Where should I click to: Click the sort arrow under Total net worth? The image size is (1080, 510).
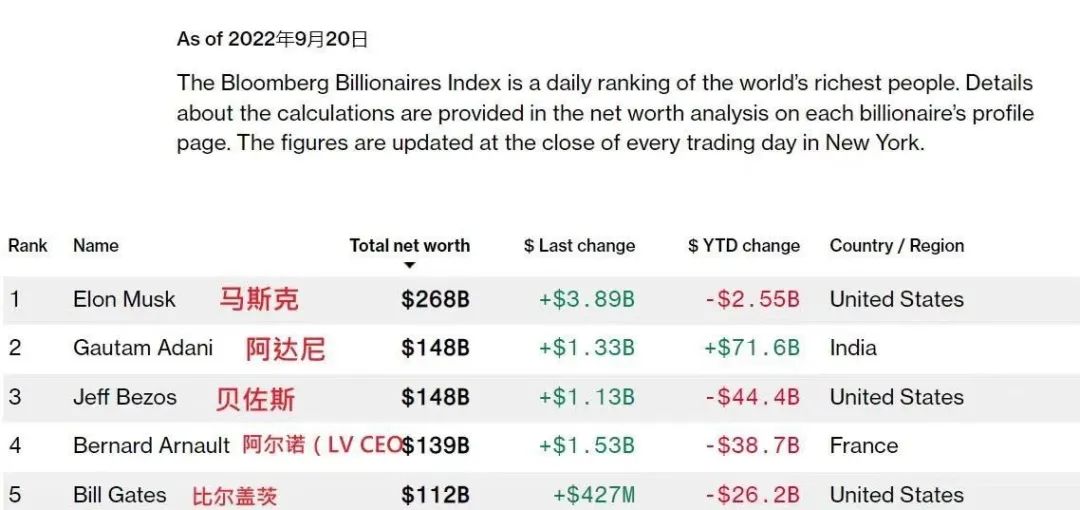(410, 265)
